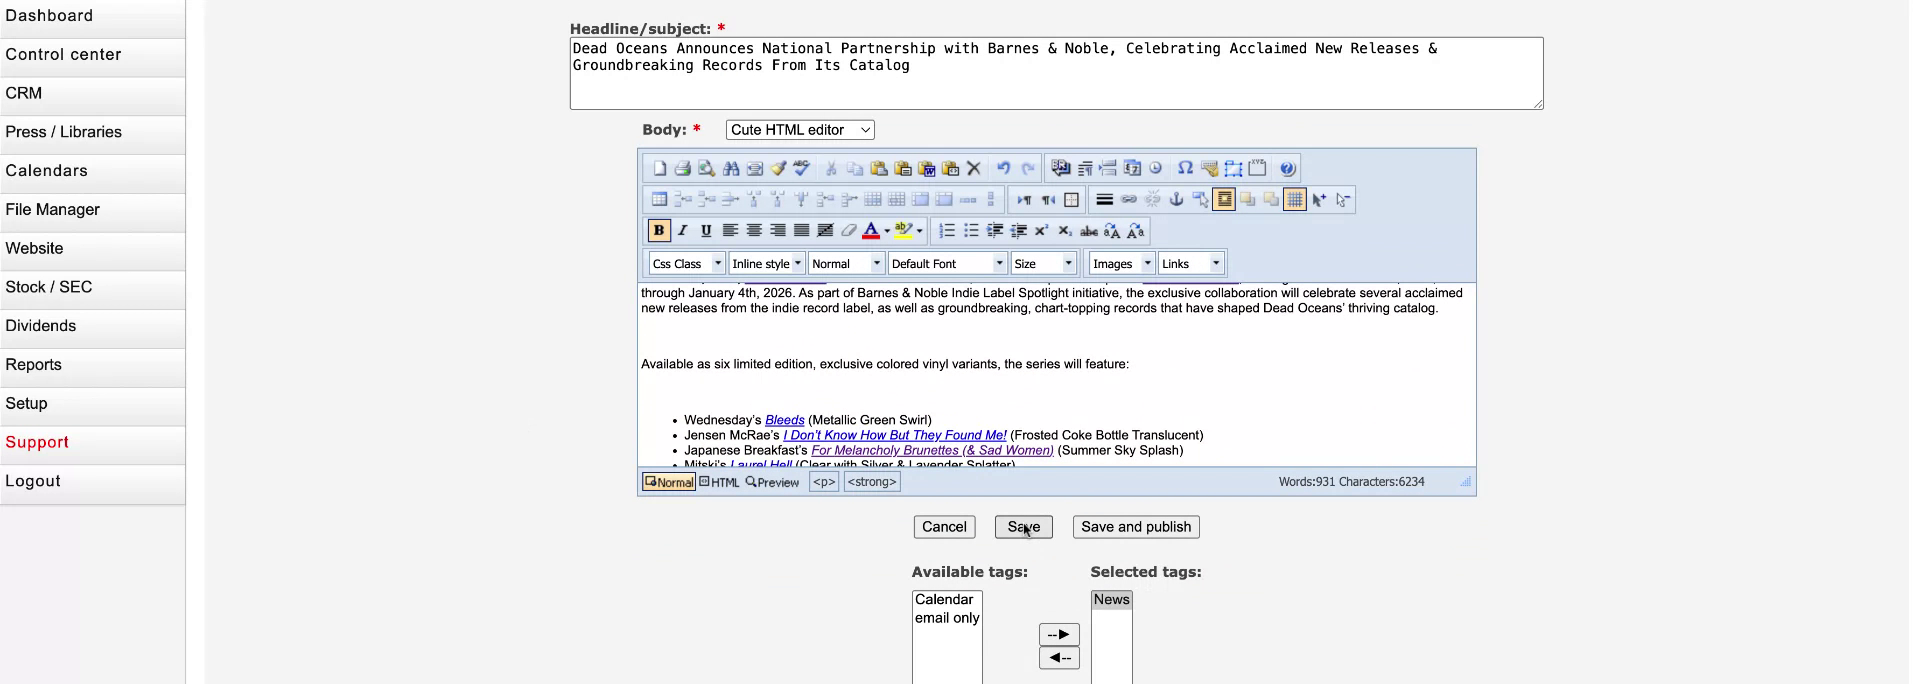1920x684 pixels.
Task: Toggle center alignment button
Action: coord(754,231)
